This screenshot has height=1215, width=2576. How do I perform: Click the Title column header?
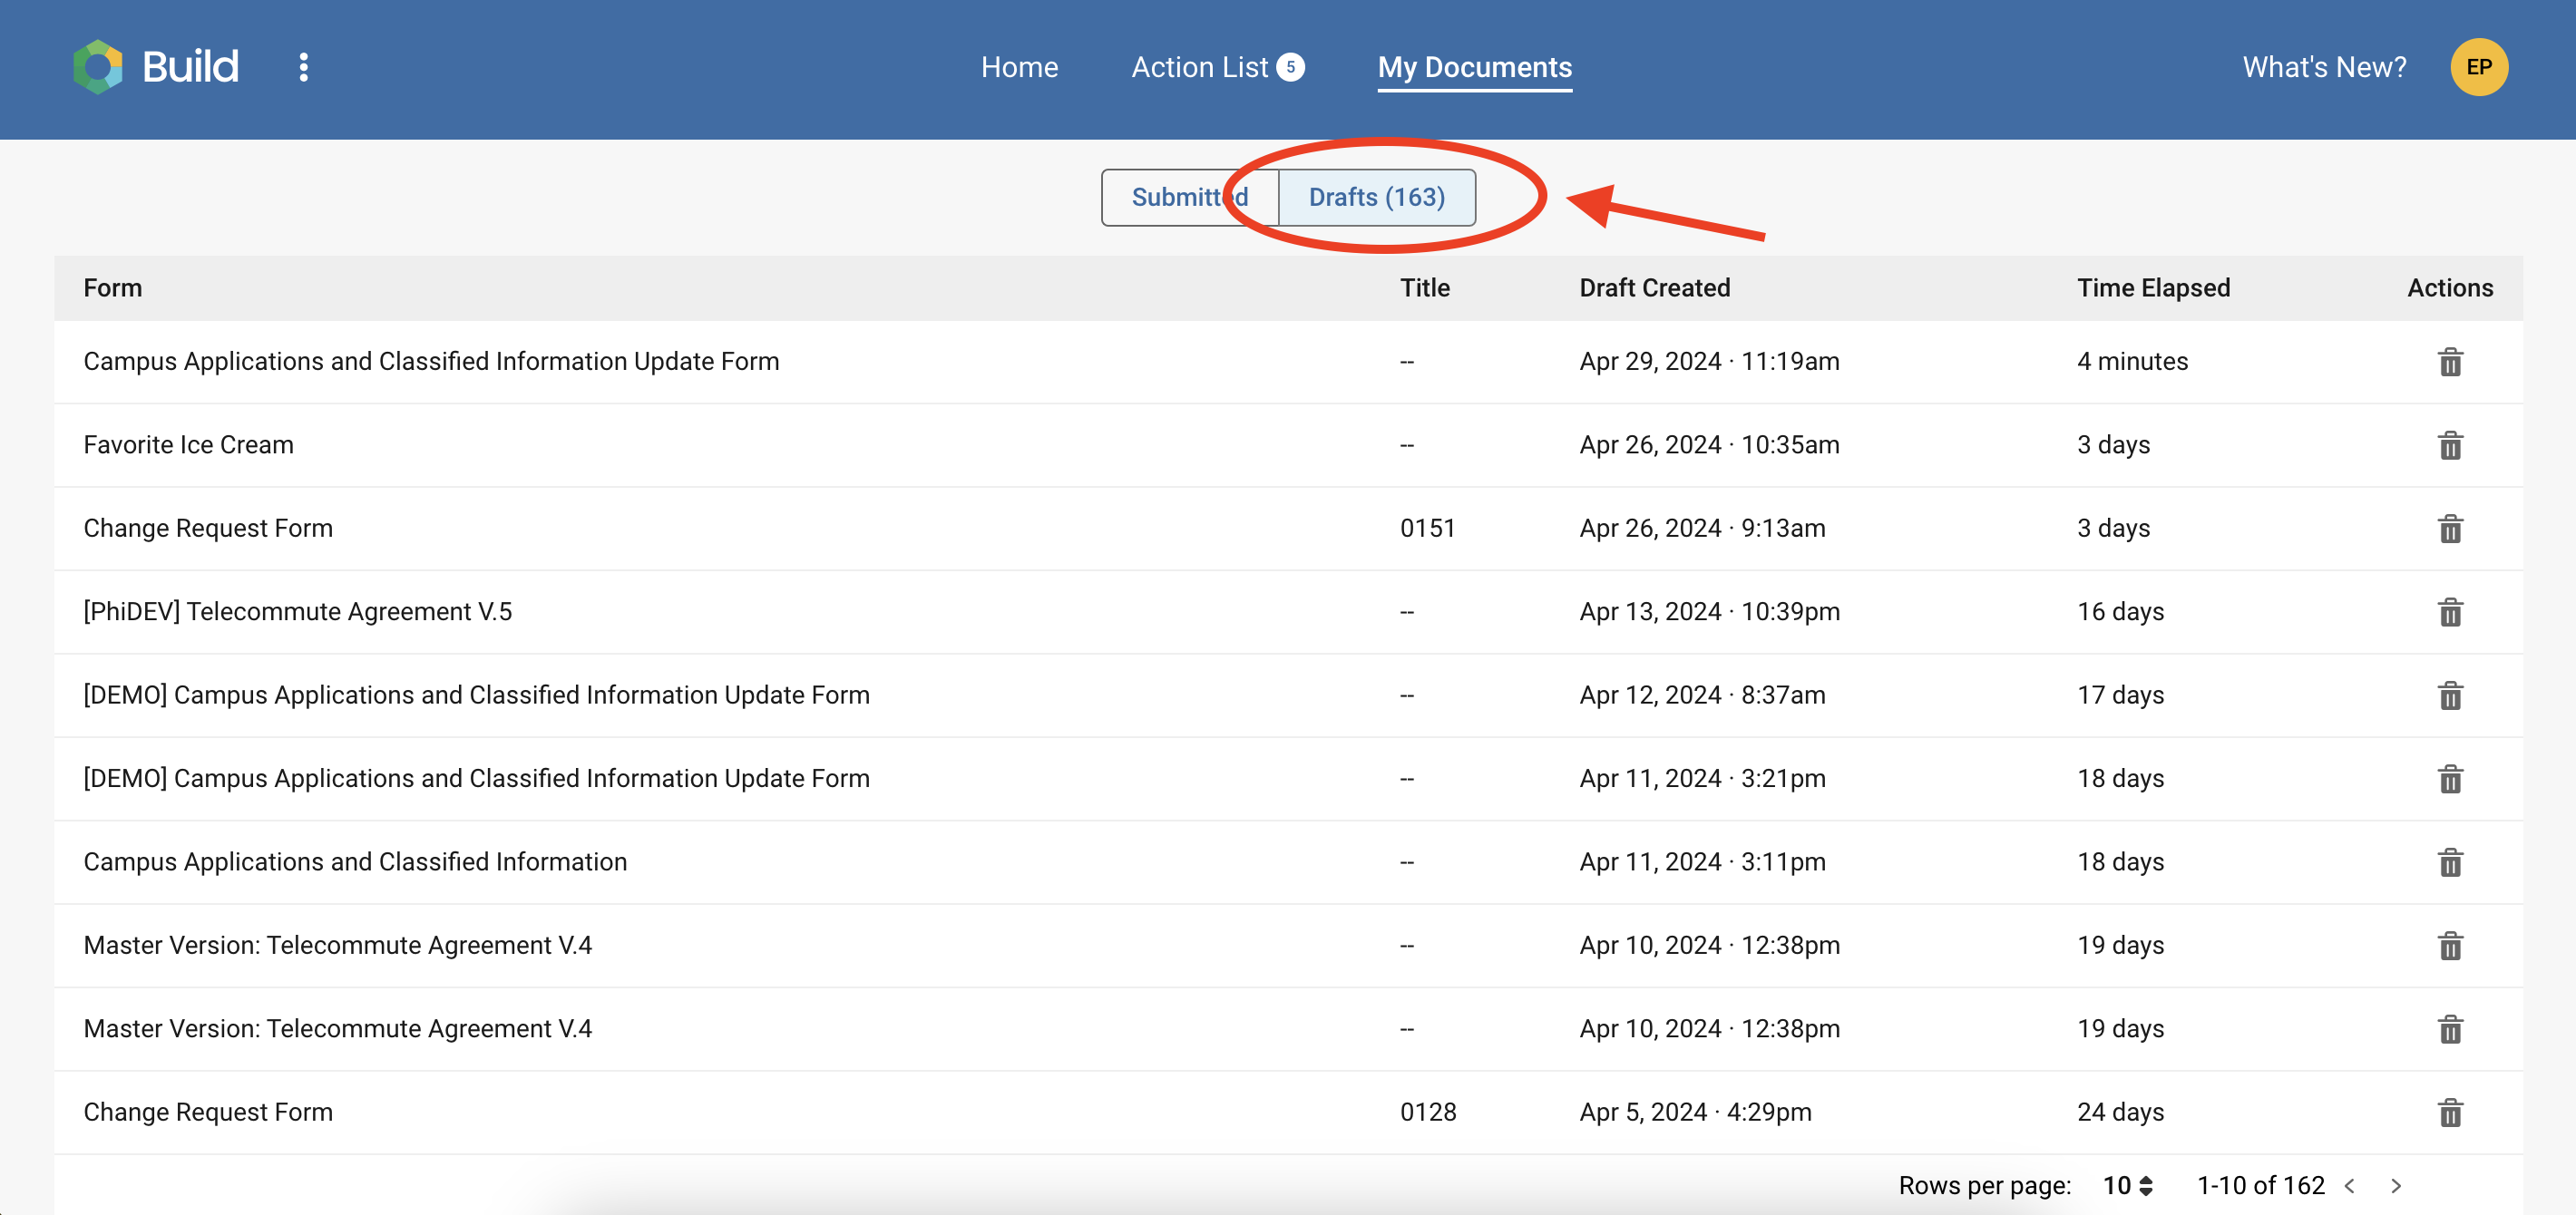pyautogui.click(x=1424, y=288)
